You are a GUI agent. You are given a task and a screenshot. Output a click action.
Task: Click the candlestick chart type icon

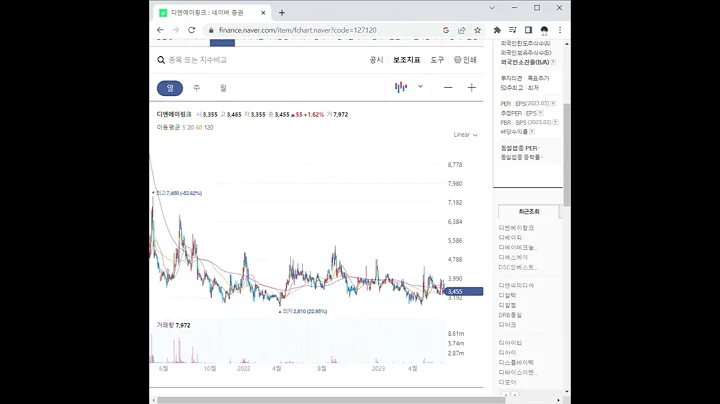click(401, 87)
